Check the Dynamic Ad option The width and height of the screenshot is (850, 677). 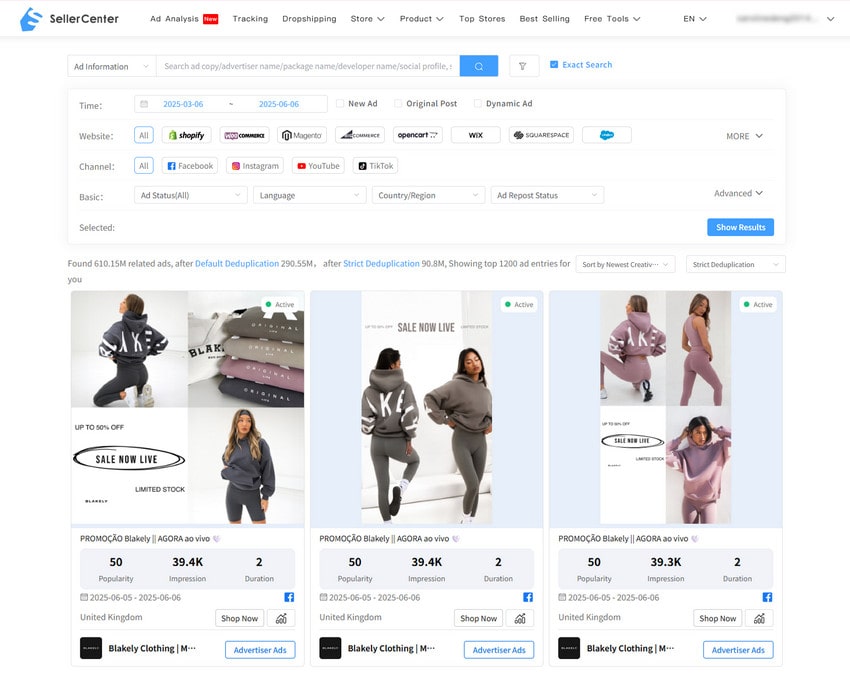pyautogui.click(x=478, y=104)
